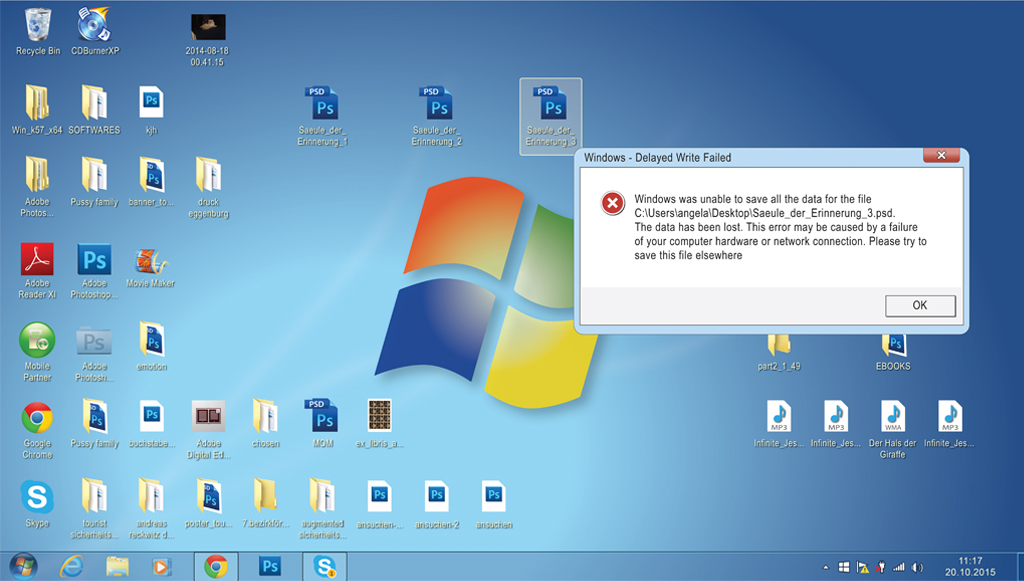Select the chosen folder
Screen dimensions: 1024x581
(266, 424)
